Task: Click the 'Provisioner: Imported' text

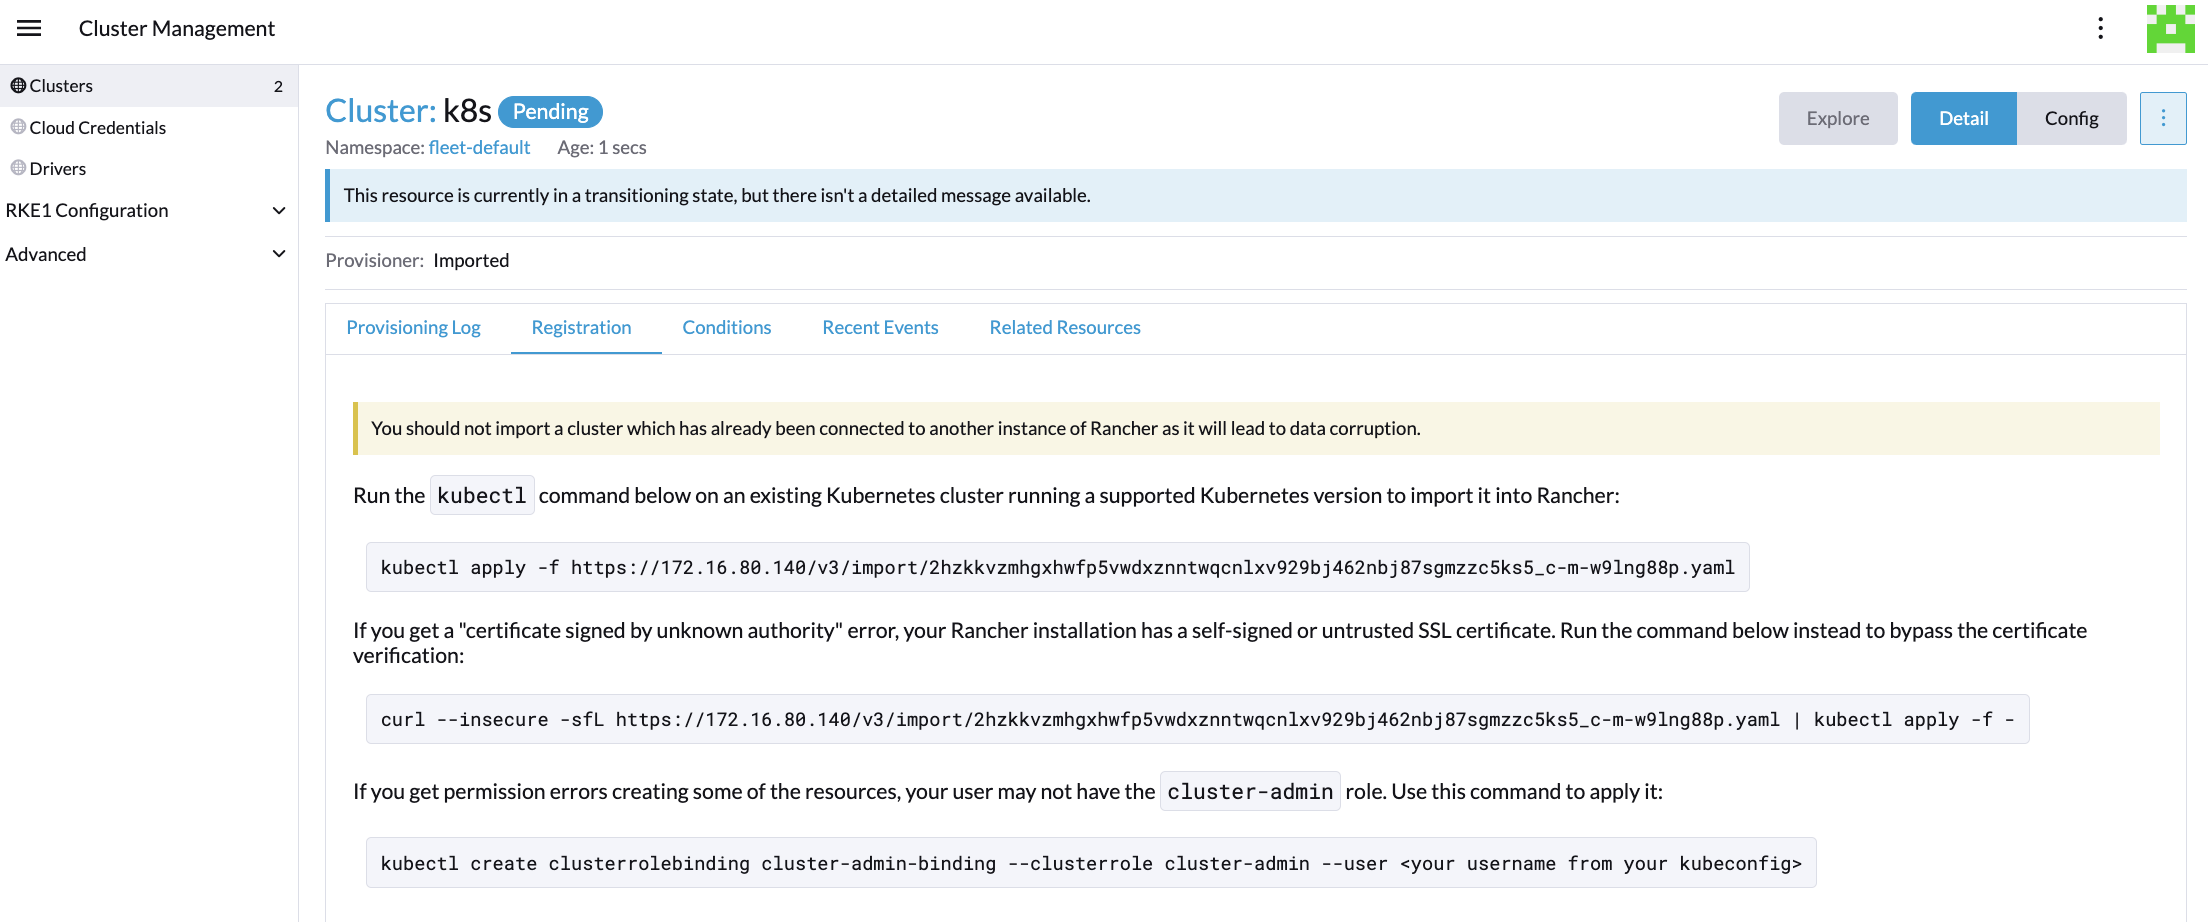Action: coord(417,260)
